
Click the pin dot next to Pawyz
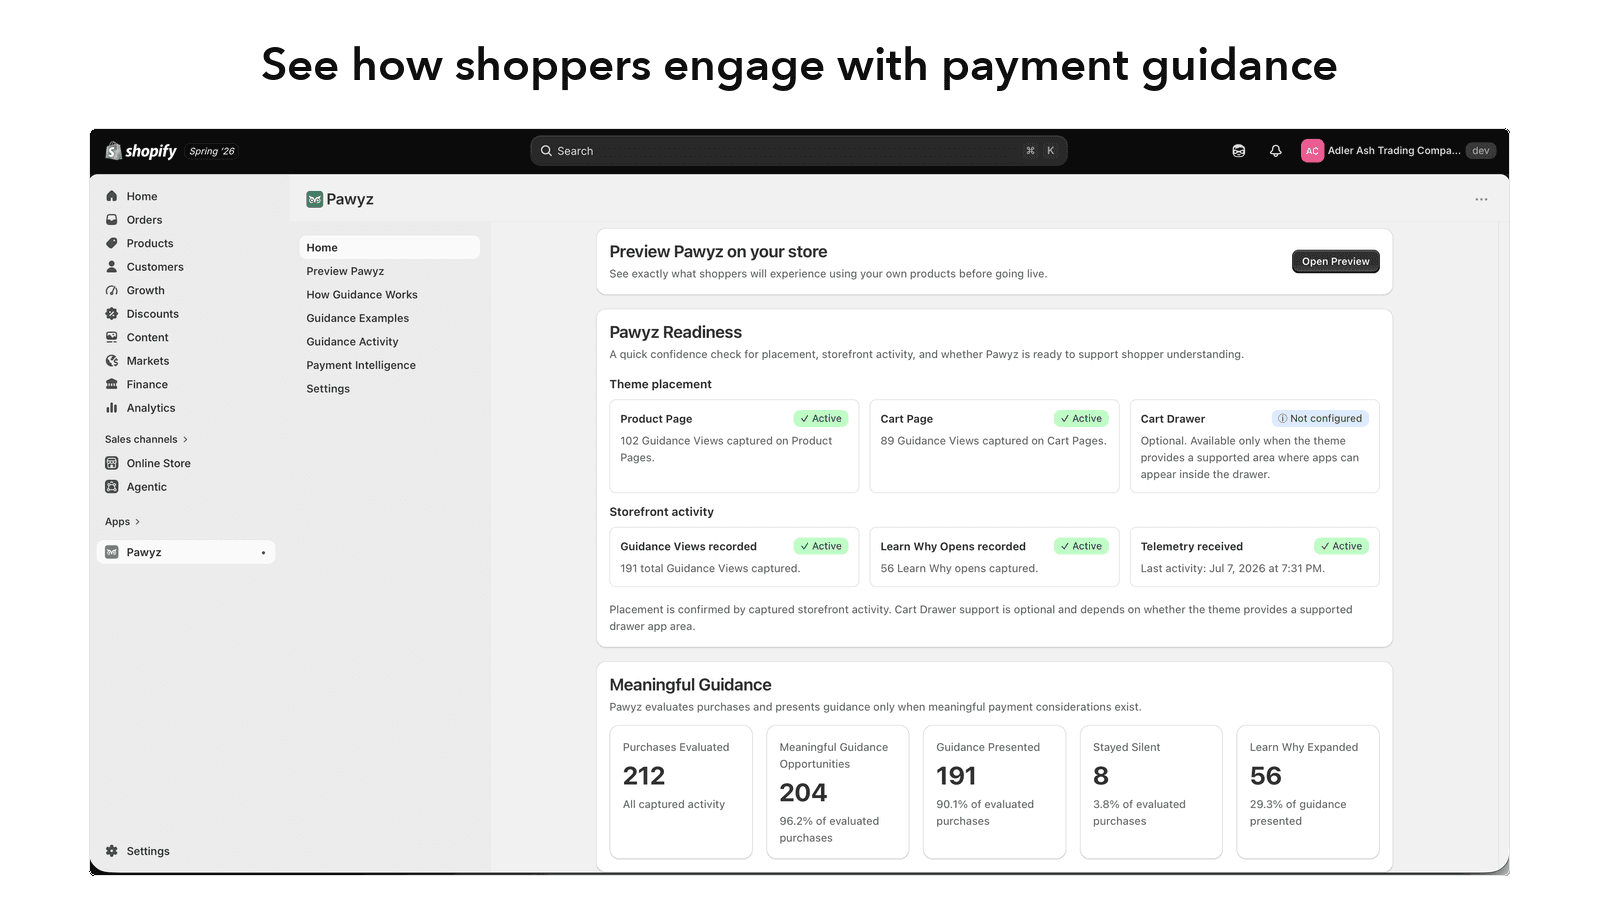[263, 553]
